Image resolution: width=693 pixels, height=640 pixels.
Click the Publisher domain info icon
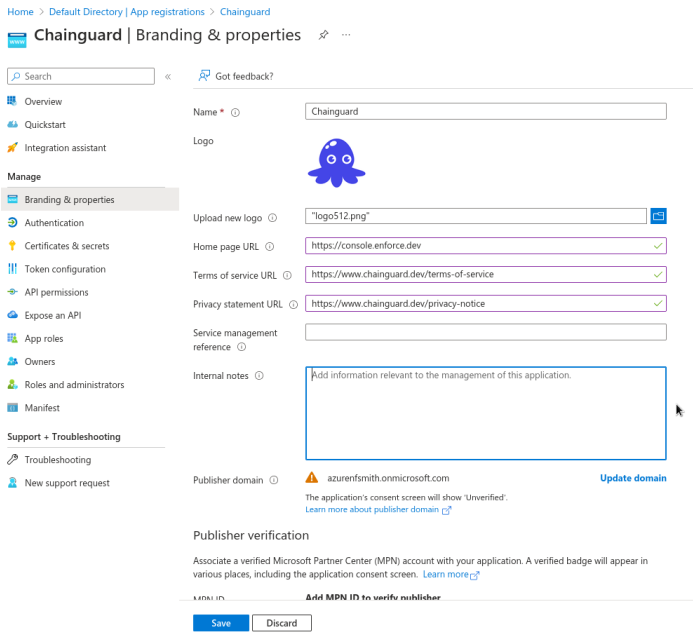tap(274, 480)
